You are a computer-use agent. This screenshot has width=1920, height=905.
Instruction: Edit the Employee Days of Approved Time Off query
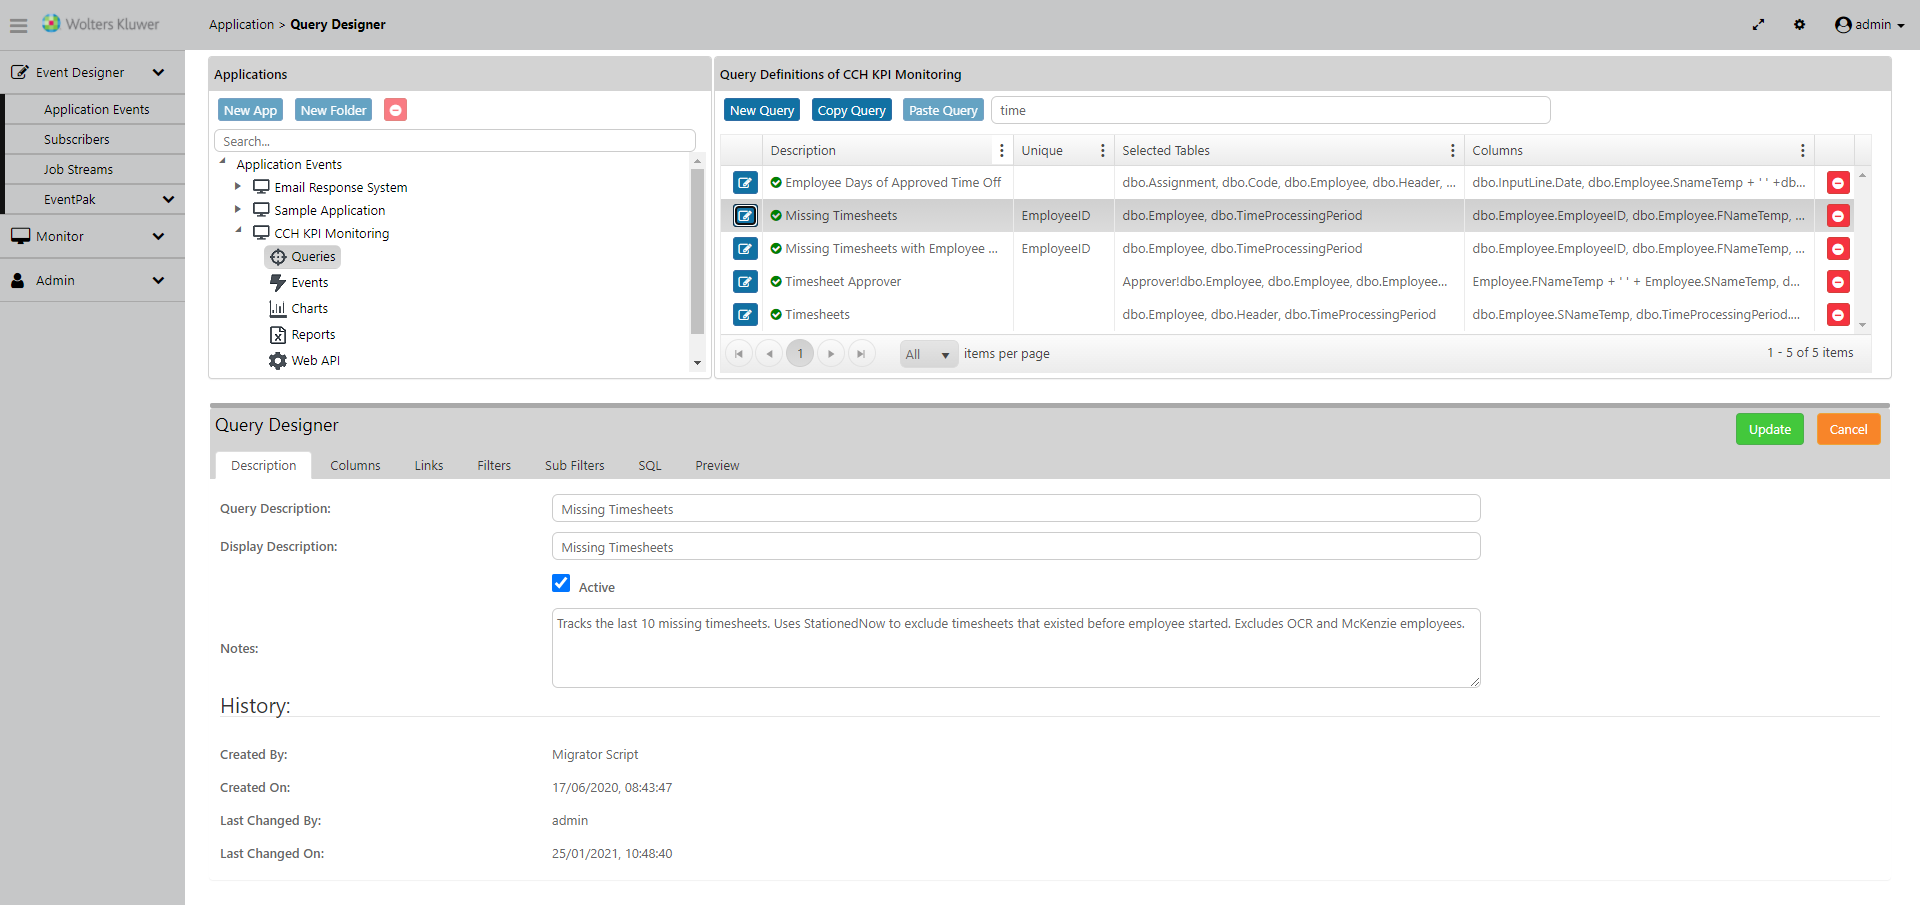tap(745, 183)
